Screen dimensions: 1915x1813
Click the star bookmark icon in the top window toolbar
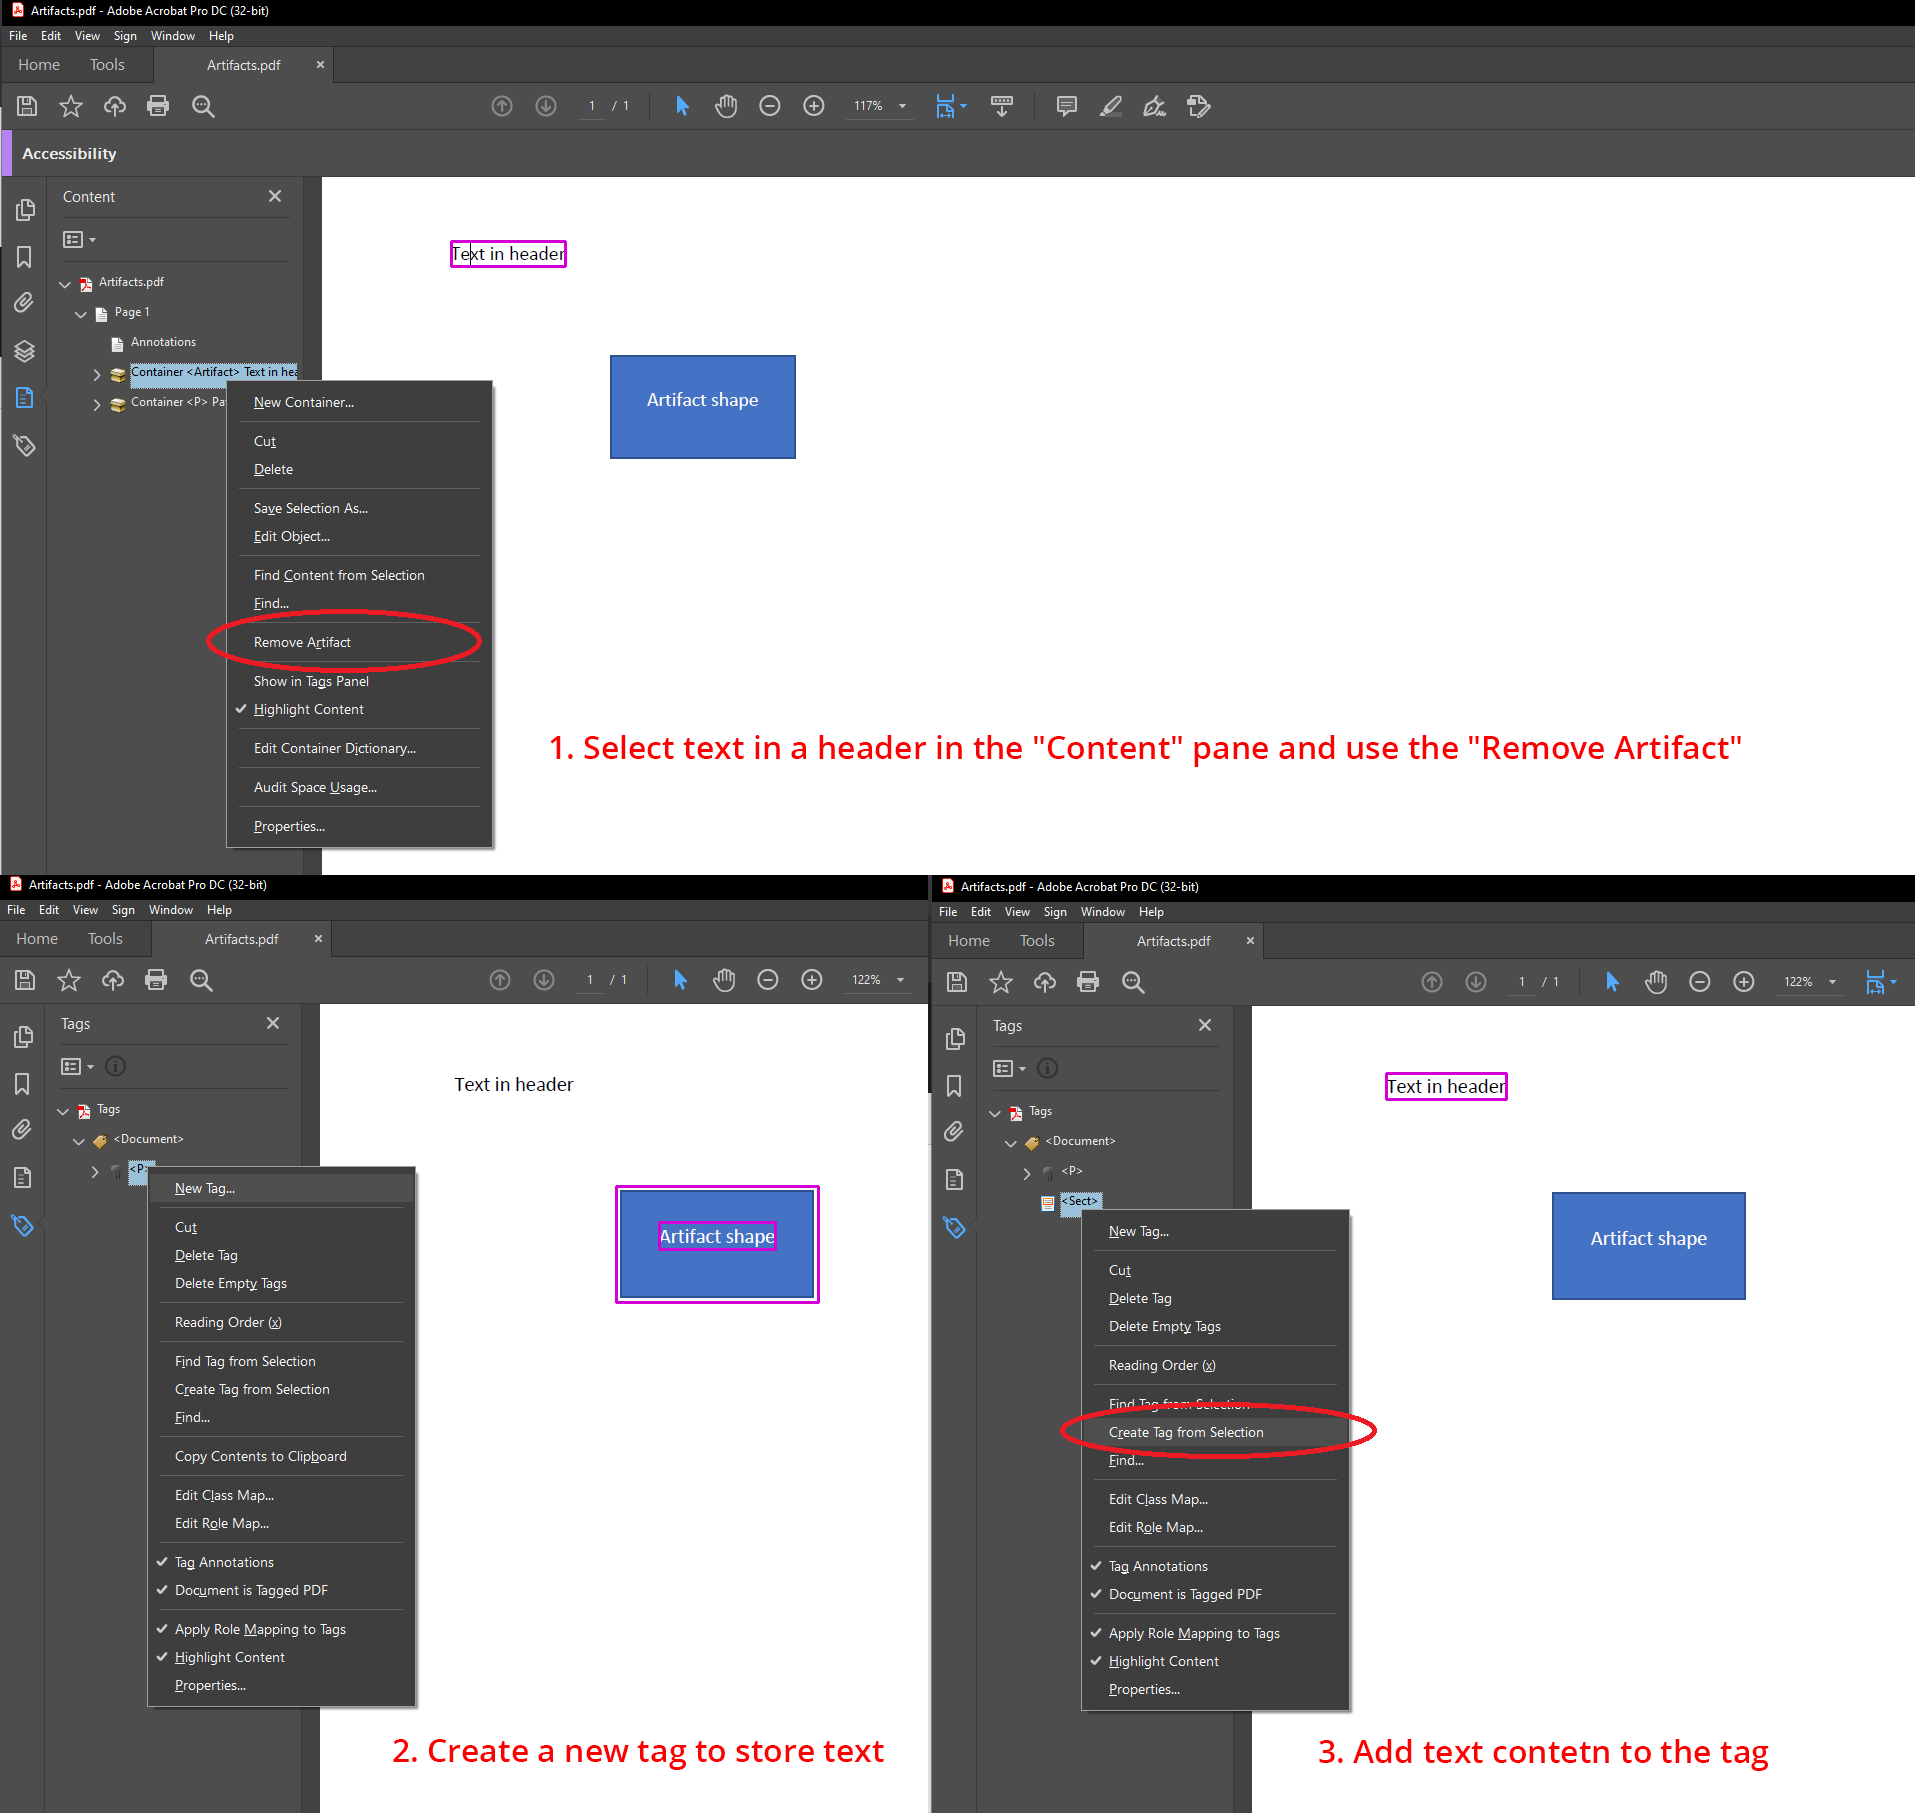(x=71, y=106)
